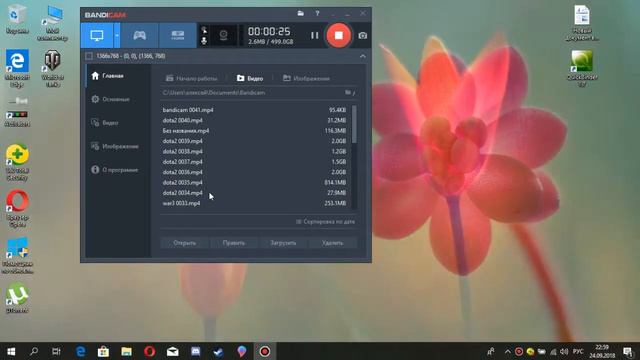Open Сортировка по дате sort option
640x360 pixels.
(325, 222)
